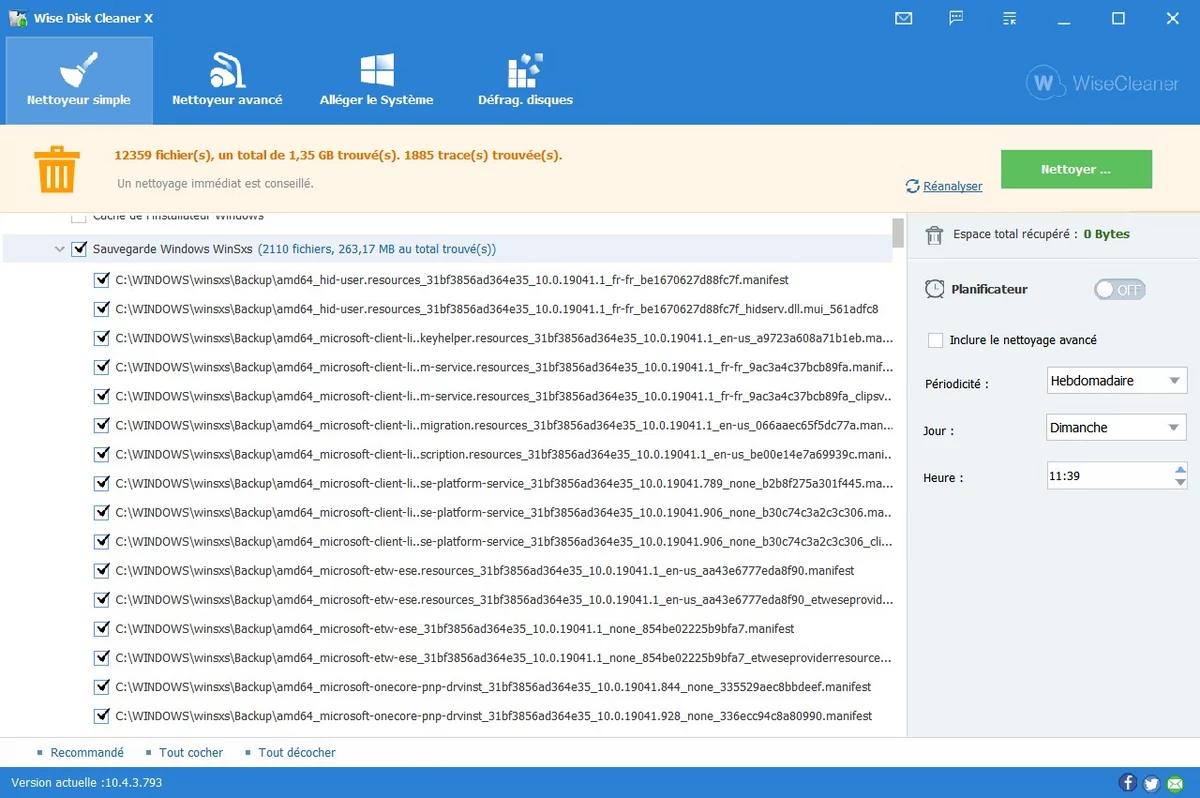Open Périodicité dropdown Hebdomadaire
The height and width of the screenshot is (798, 1200).
pos(1116,381)
